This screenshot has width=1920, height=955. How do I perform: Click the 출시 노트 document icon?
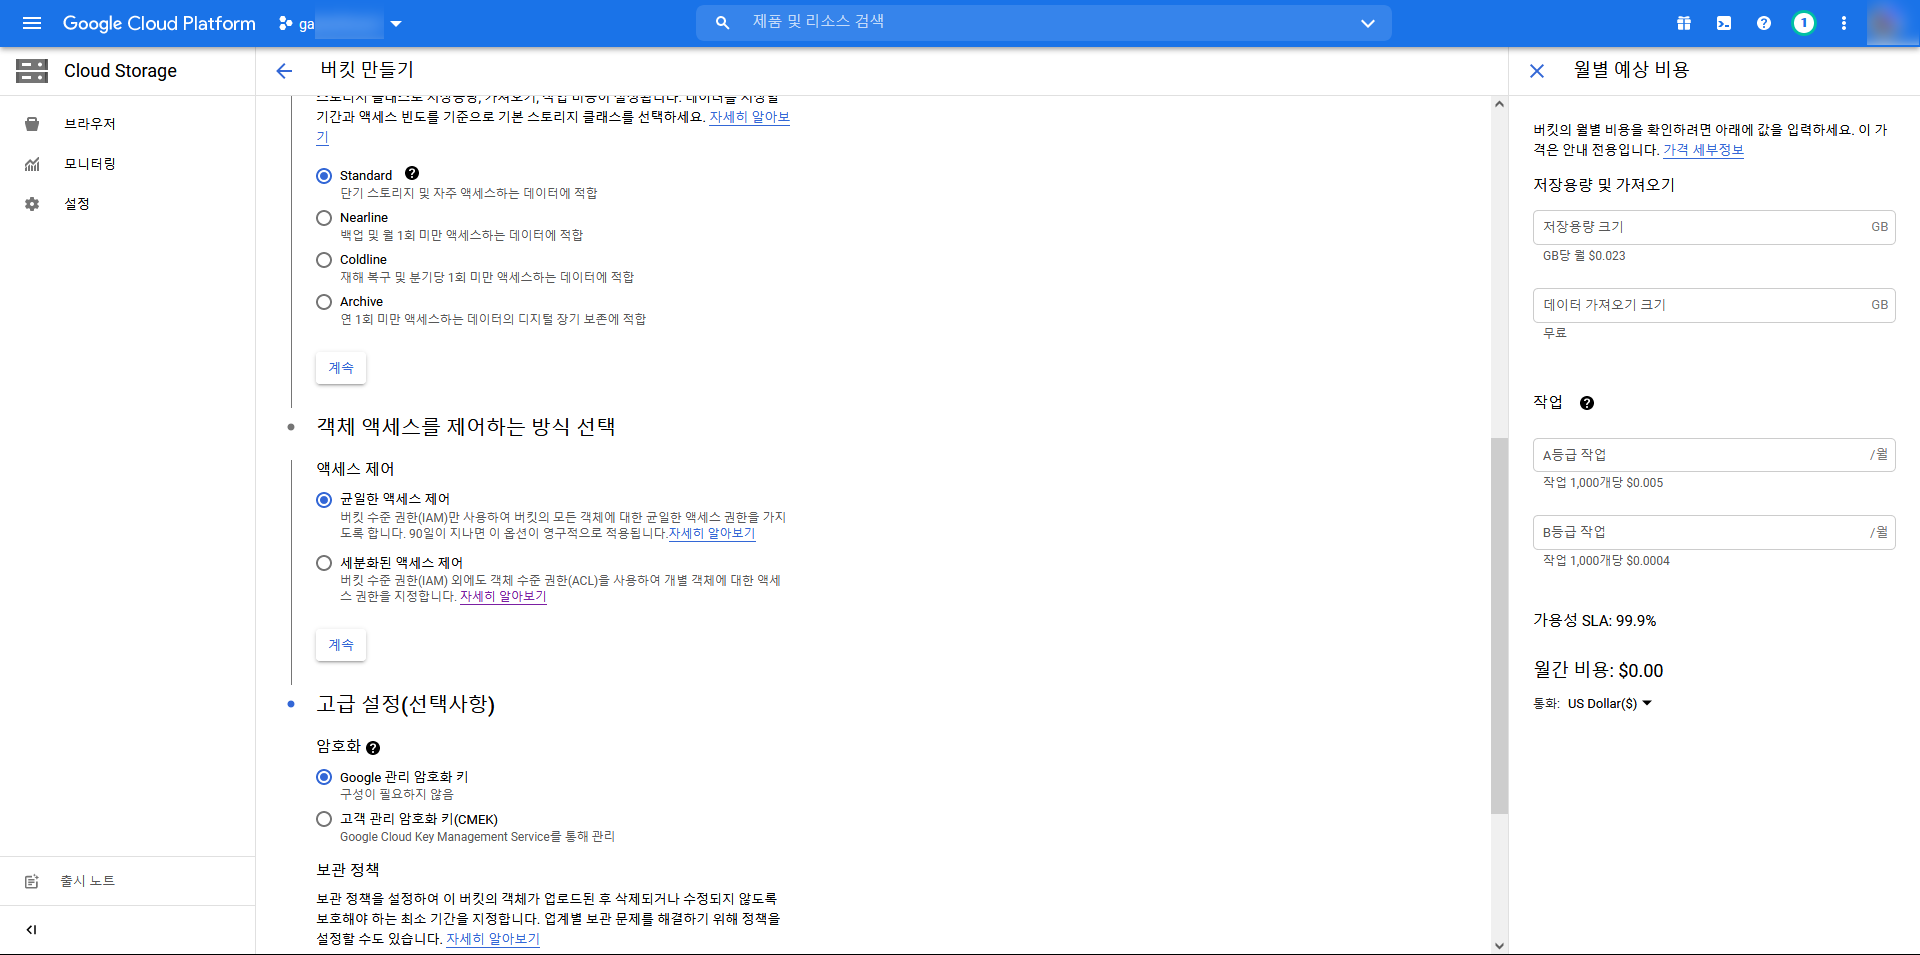(x=32, y=881)
